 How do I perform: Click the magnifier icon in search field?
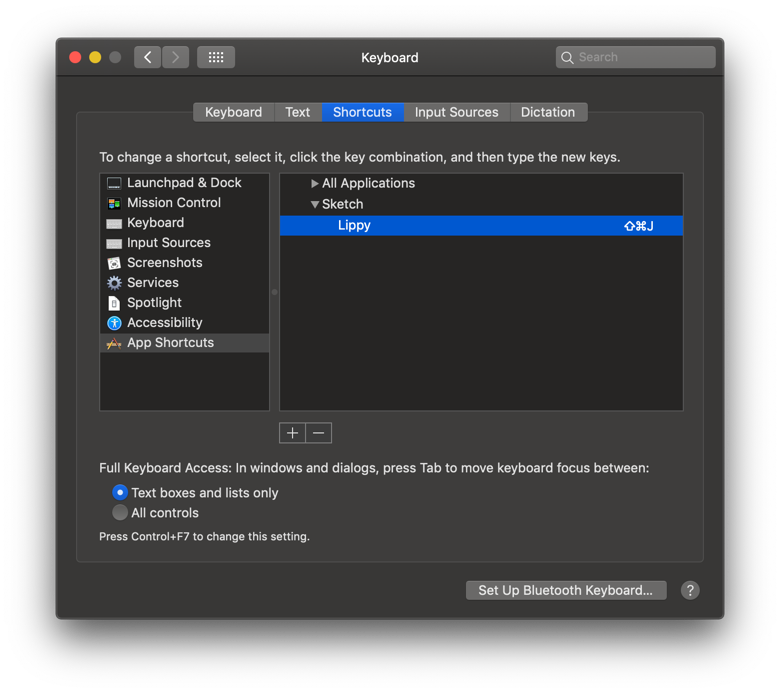click(x=567, y=57)
